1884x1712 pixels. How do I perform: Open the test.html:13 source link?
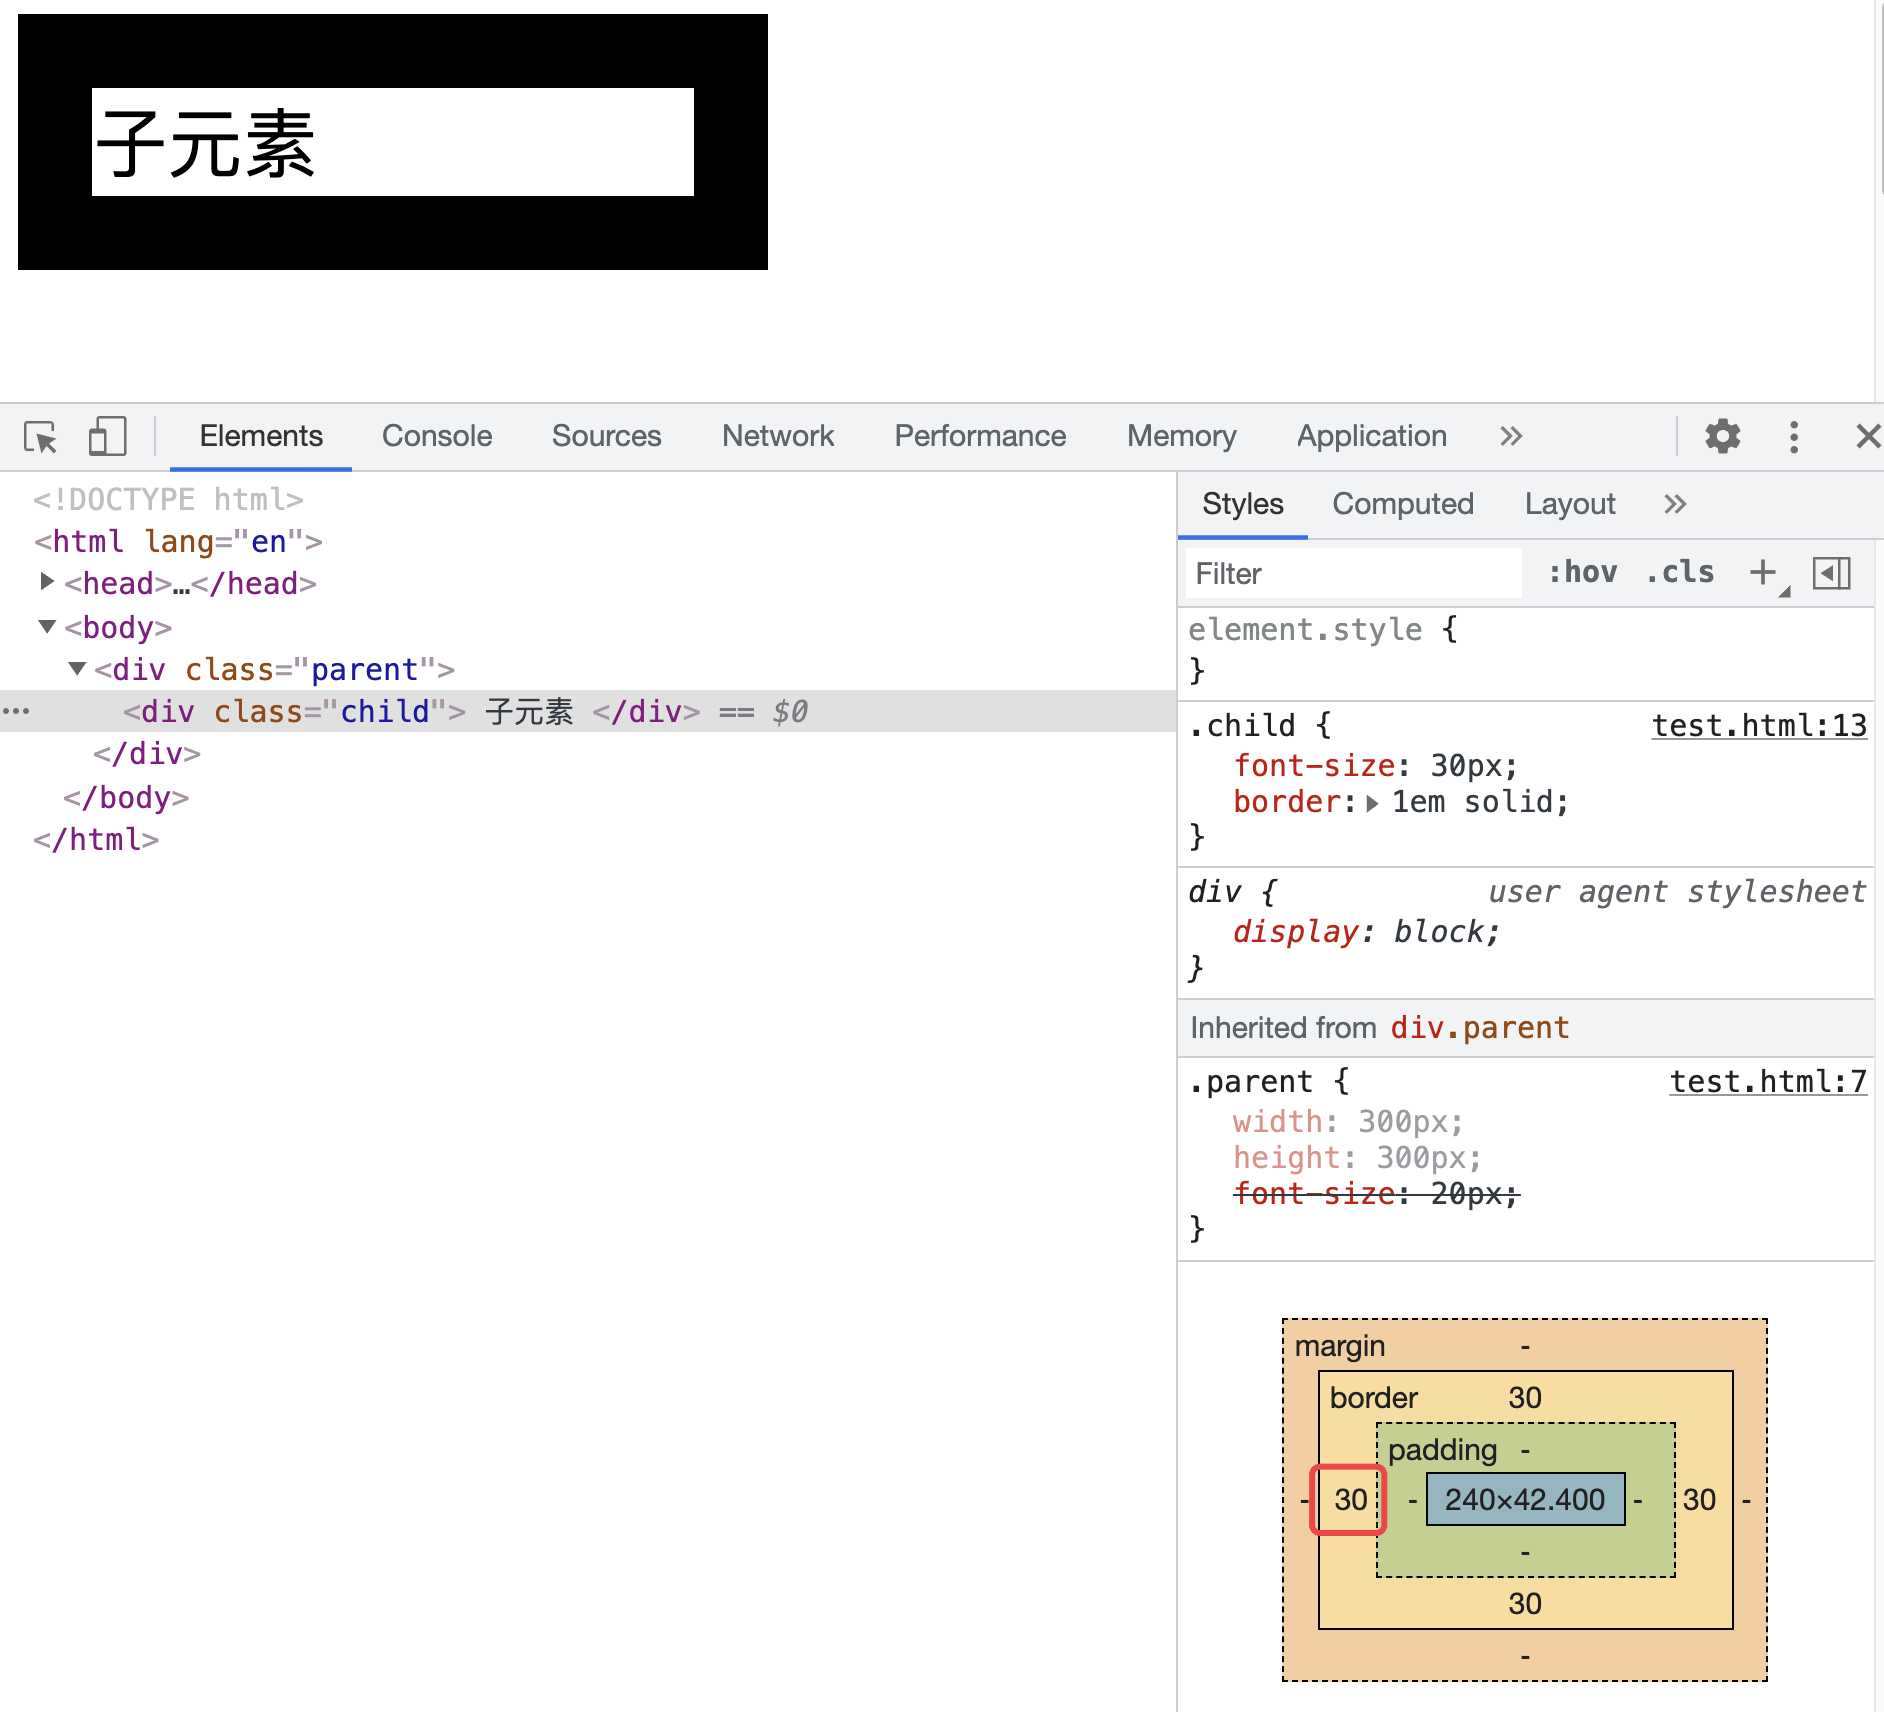[x=1759, y=726]
